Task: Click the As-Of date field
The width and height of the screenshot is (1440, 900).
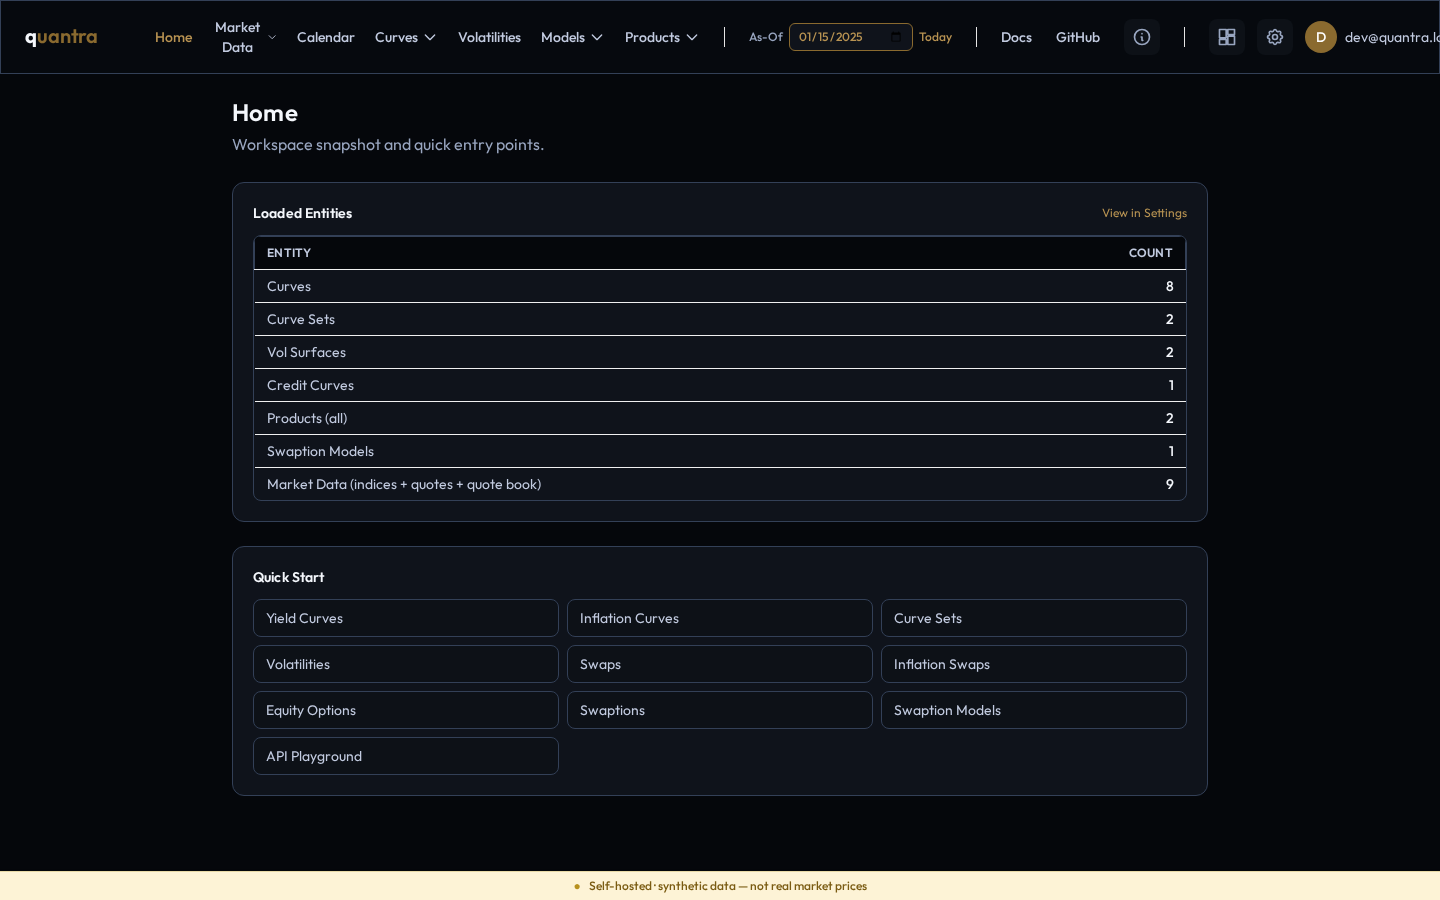Action: [x=851, y=37]
